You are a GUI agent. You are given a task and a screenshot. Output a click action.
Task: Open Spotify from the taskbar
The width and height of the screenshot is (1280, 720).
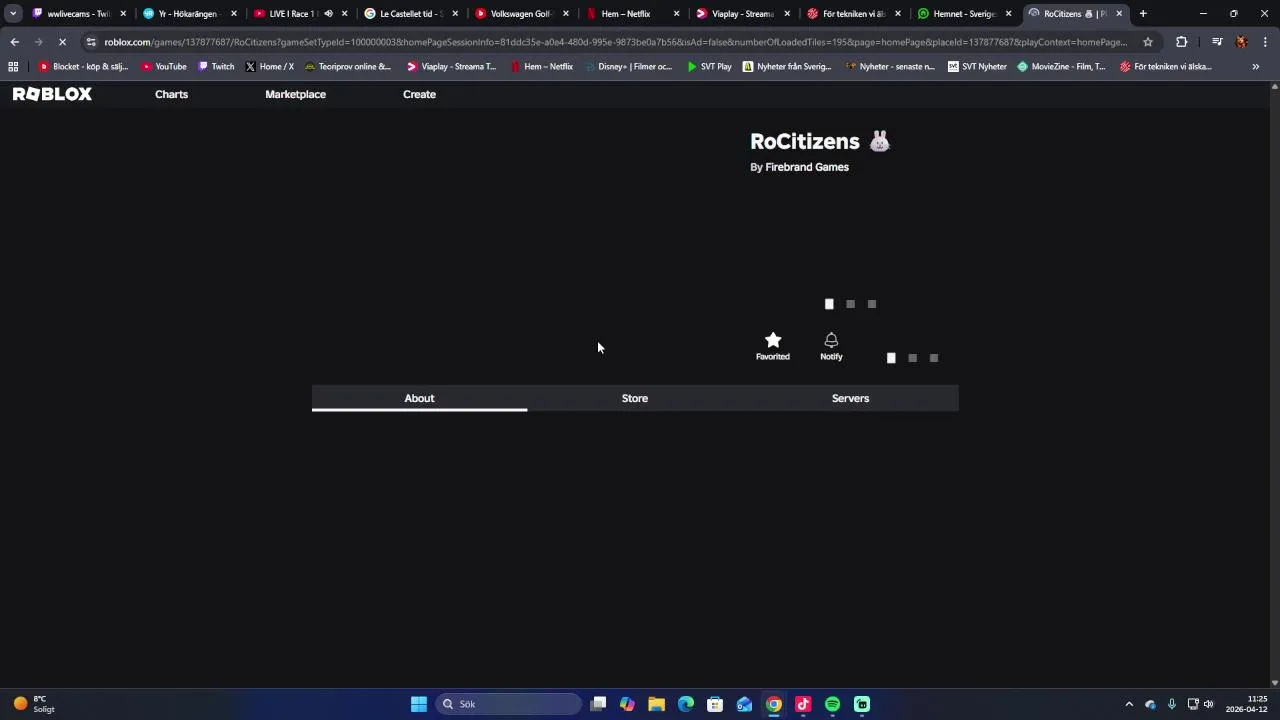[833, 704]
